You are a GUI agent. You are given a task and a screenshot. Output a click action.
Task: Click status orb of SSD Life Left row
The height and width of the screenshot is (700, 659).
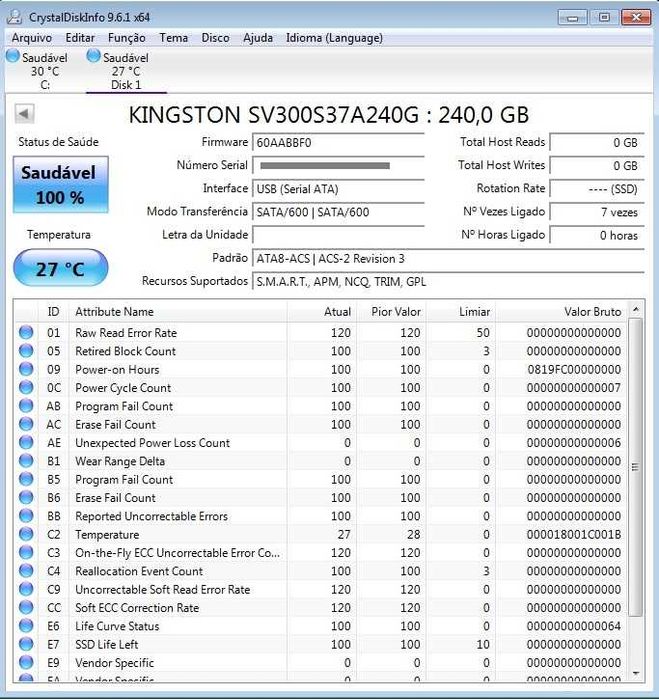tap(26, 644)
